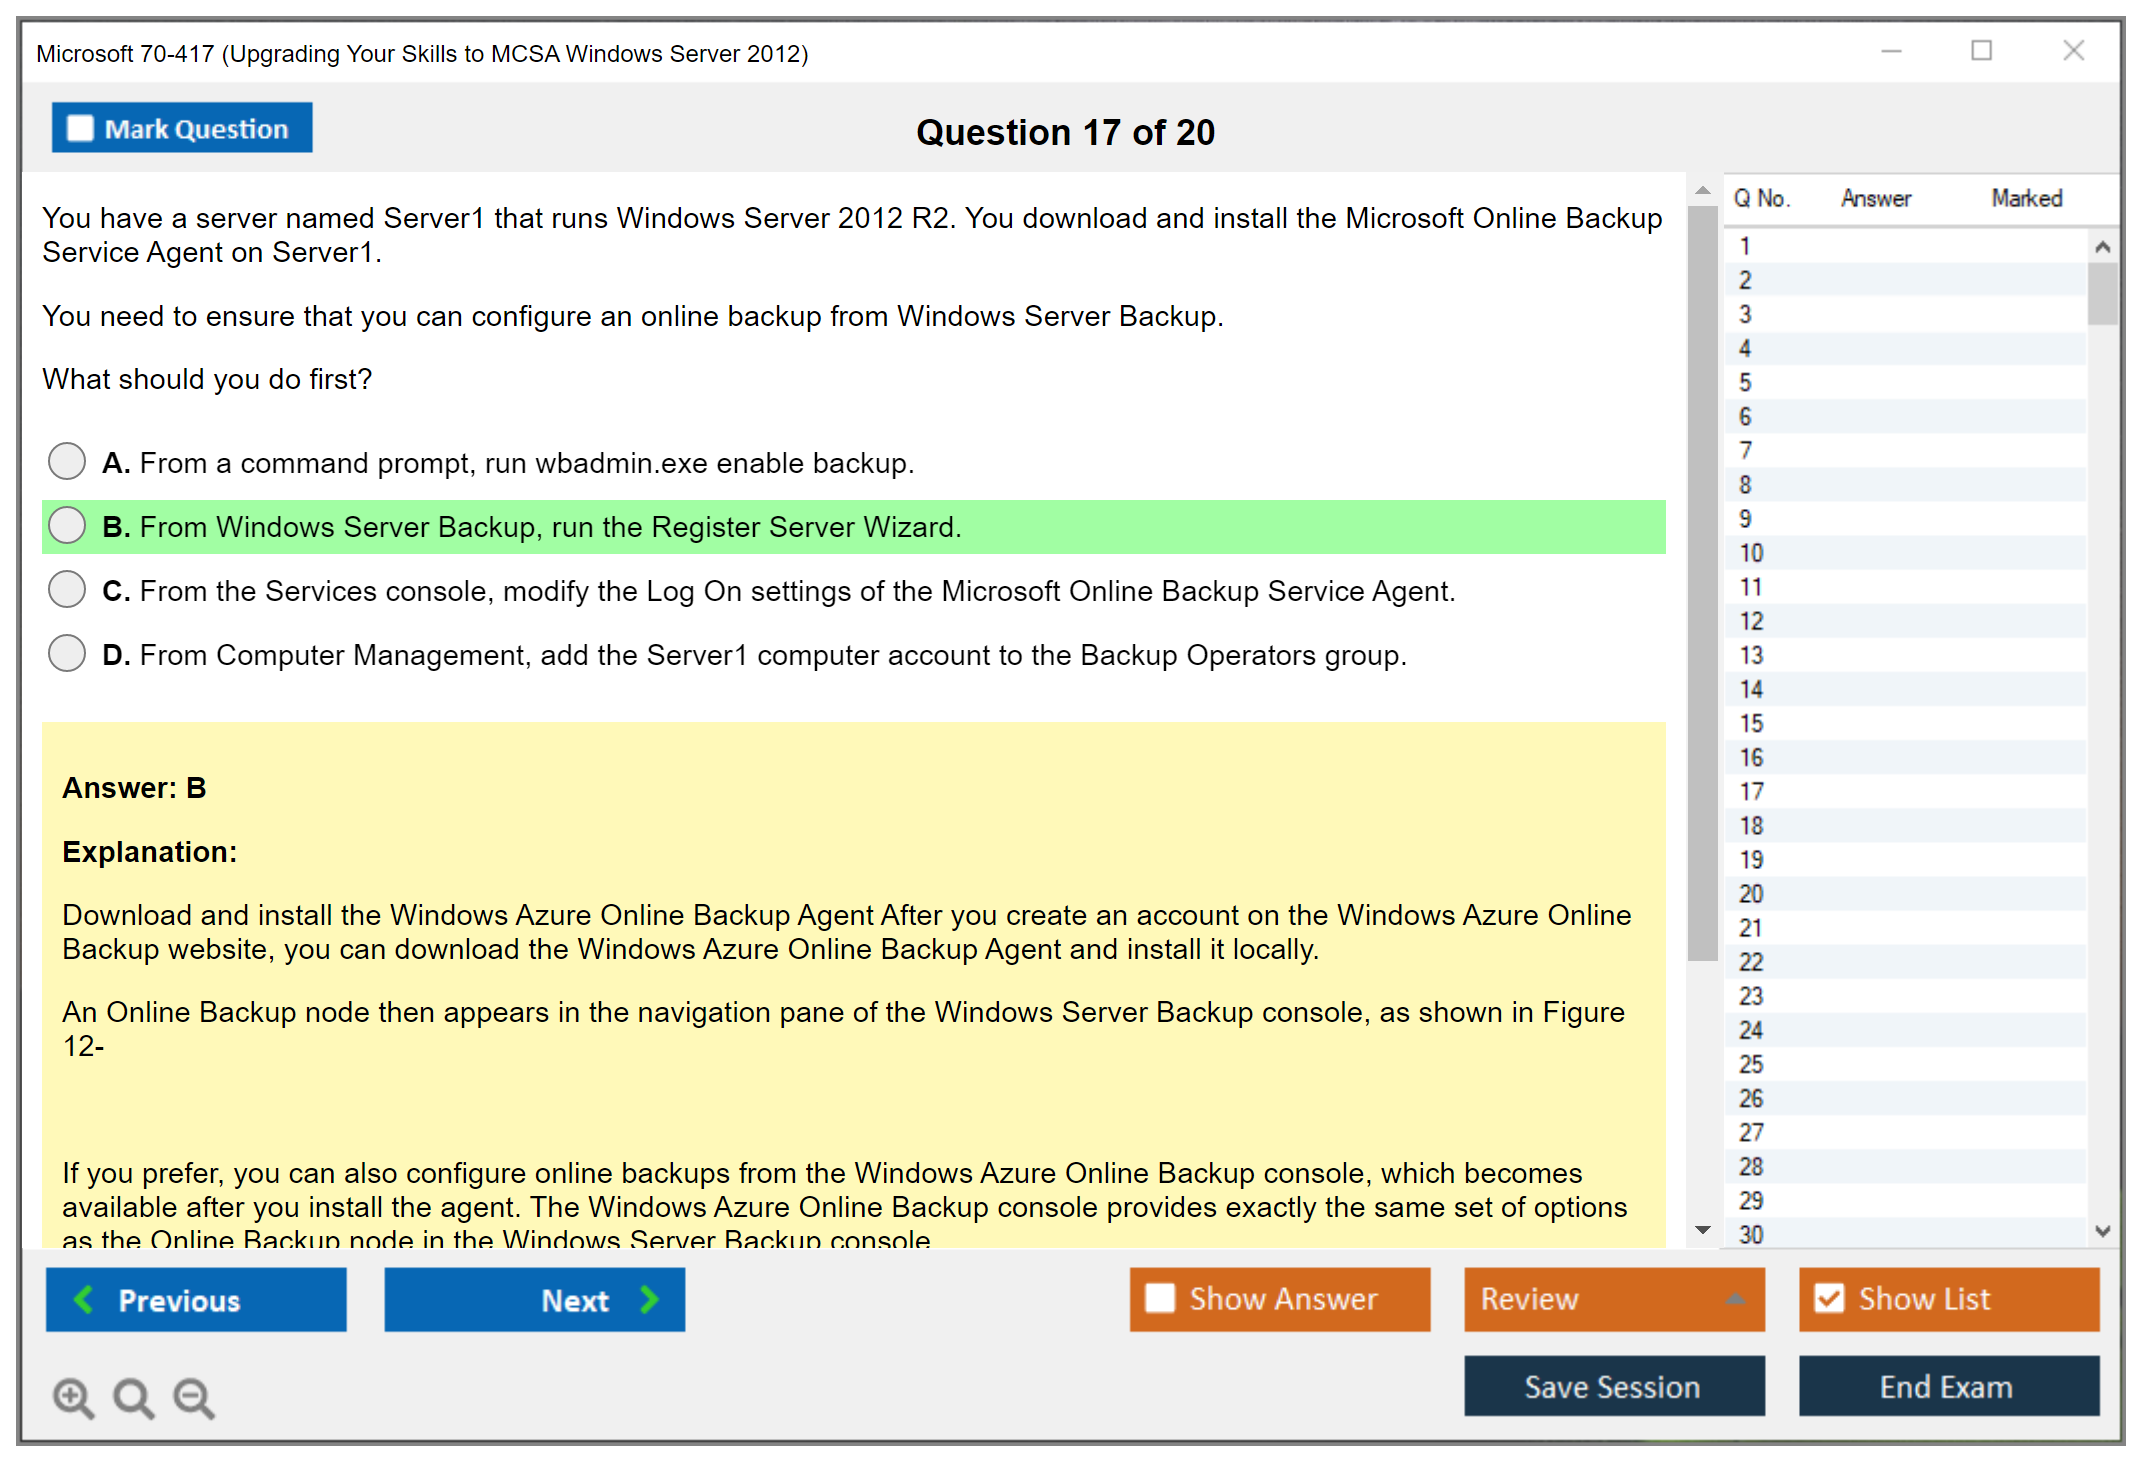Jump to question 25 in the list
2150x1470 pixels.
(1751, 1064)
